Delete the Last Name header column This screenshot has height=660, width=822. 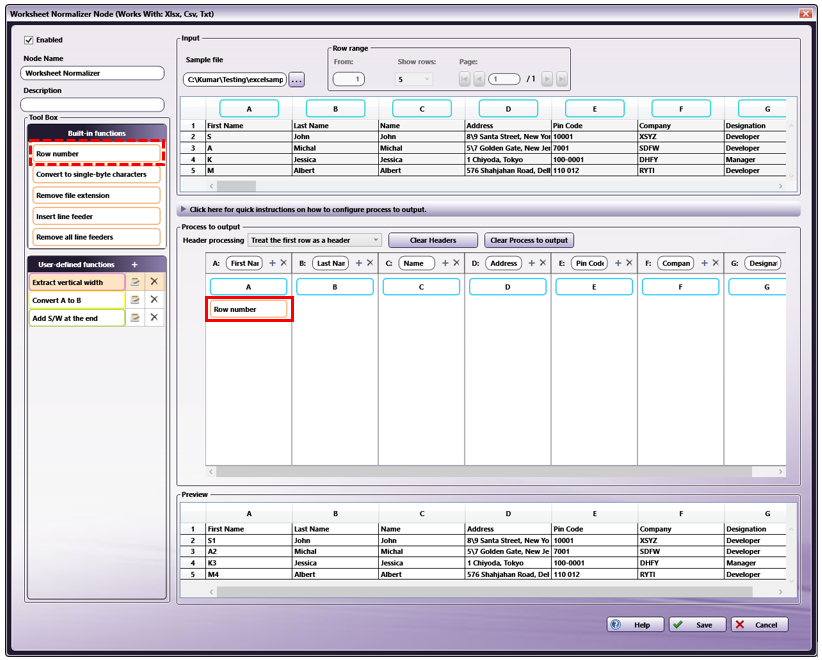[370, 263]
